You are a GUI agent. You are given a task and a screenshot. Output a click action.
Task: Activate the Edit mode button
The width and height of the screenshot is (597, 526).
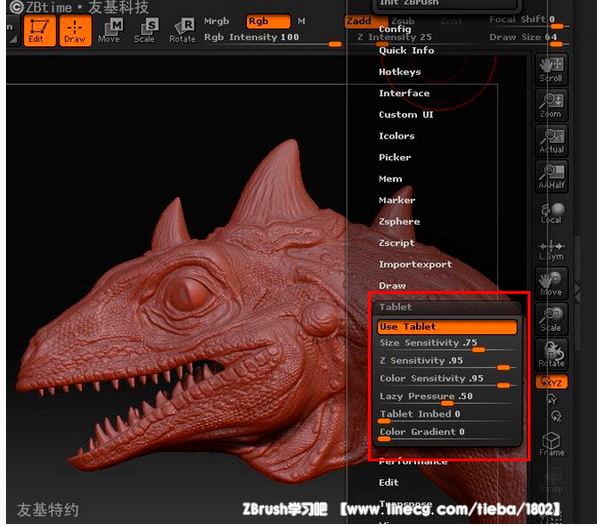pyautogui.click(x=40, y=31)
